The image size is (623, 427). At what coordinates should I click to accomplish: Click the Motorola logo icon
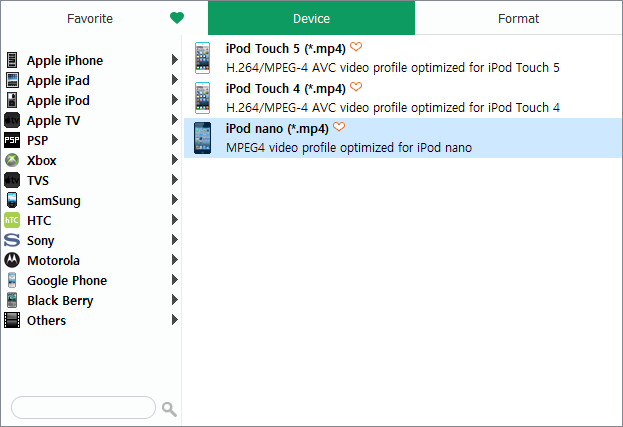point(12,260)
